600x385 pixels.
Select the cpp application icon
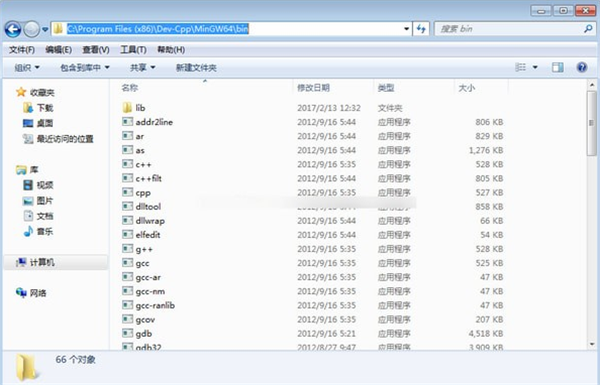coord(127,192)
